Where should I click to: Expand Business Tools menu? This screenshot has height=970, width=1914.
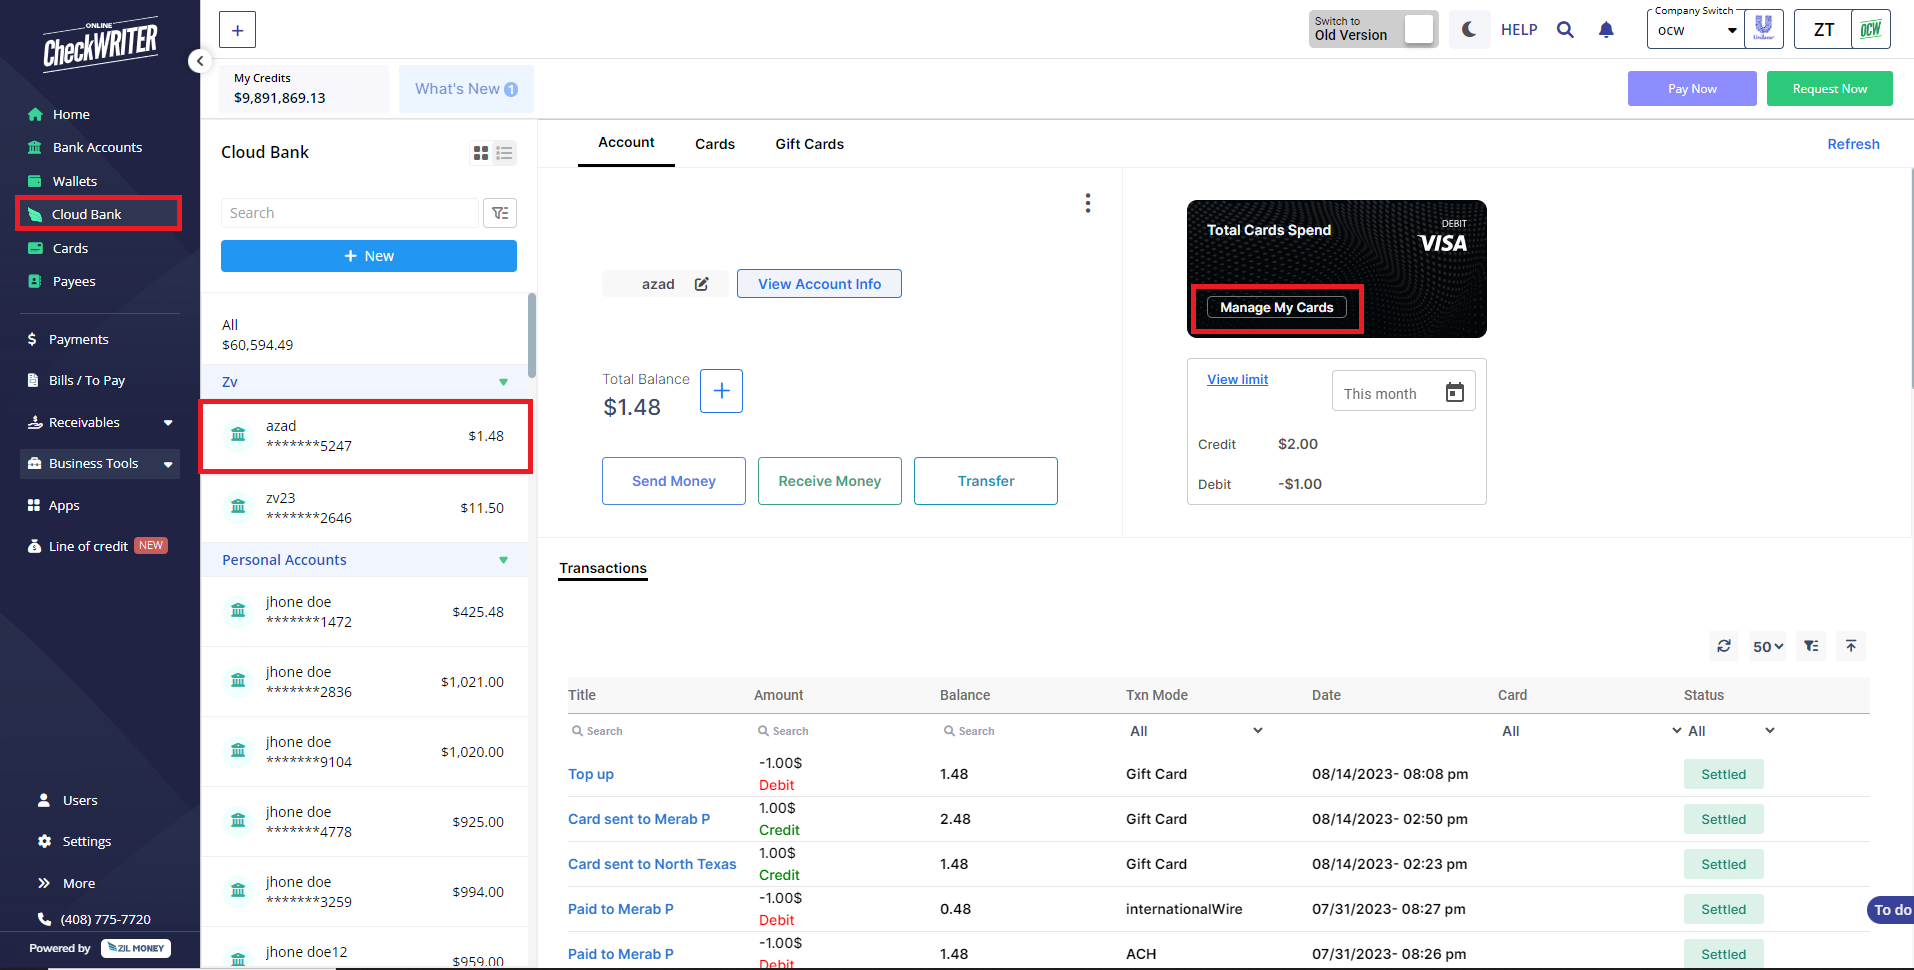99,463
